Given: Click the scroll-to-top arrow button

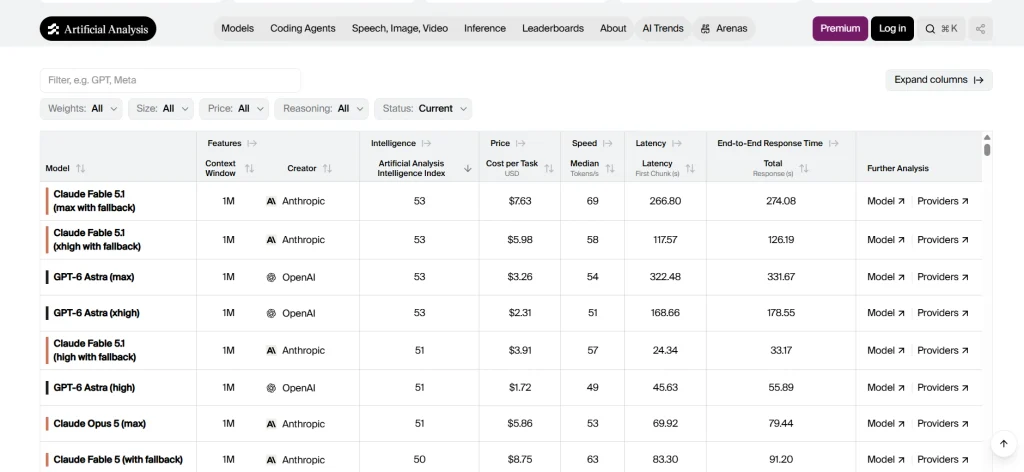Looking at the screenshot, I should (x=1004, y=444).
